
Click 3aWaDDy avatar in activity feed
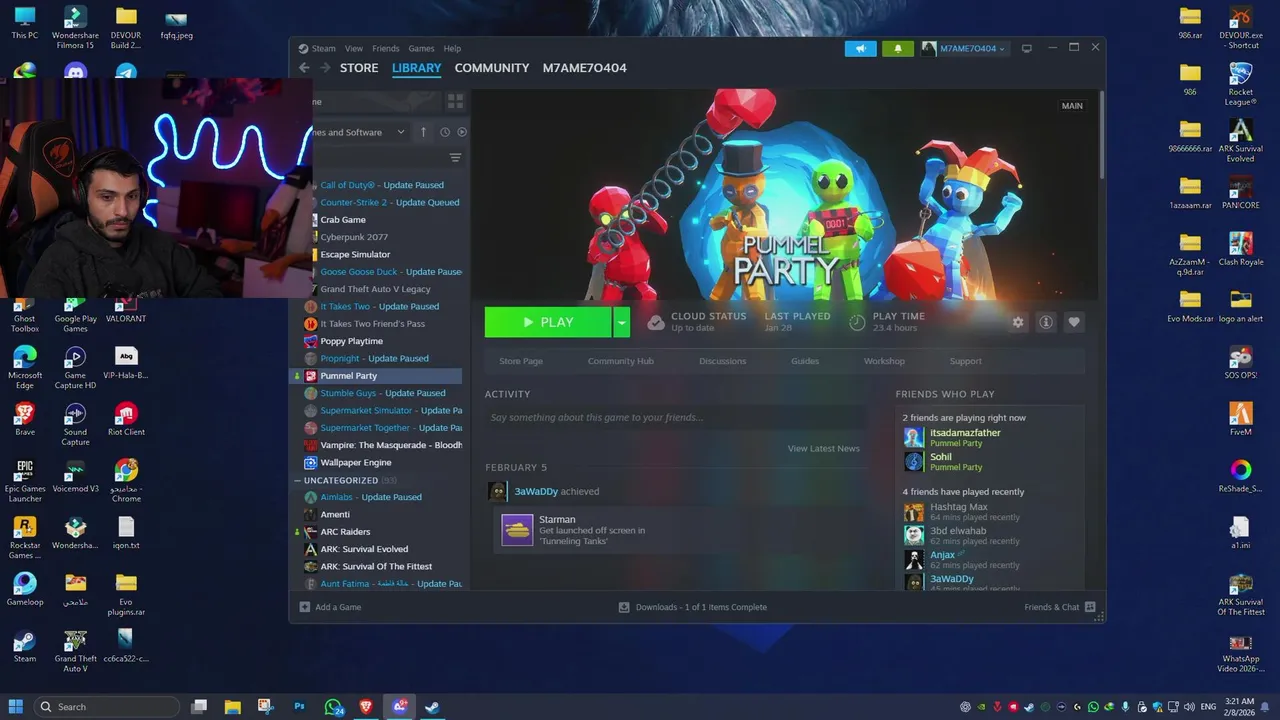coord(497,491)
